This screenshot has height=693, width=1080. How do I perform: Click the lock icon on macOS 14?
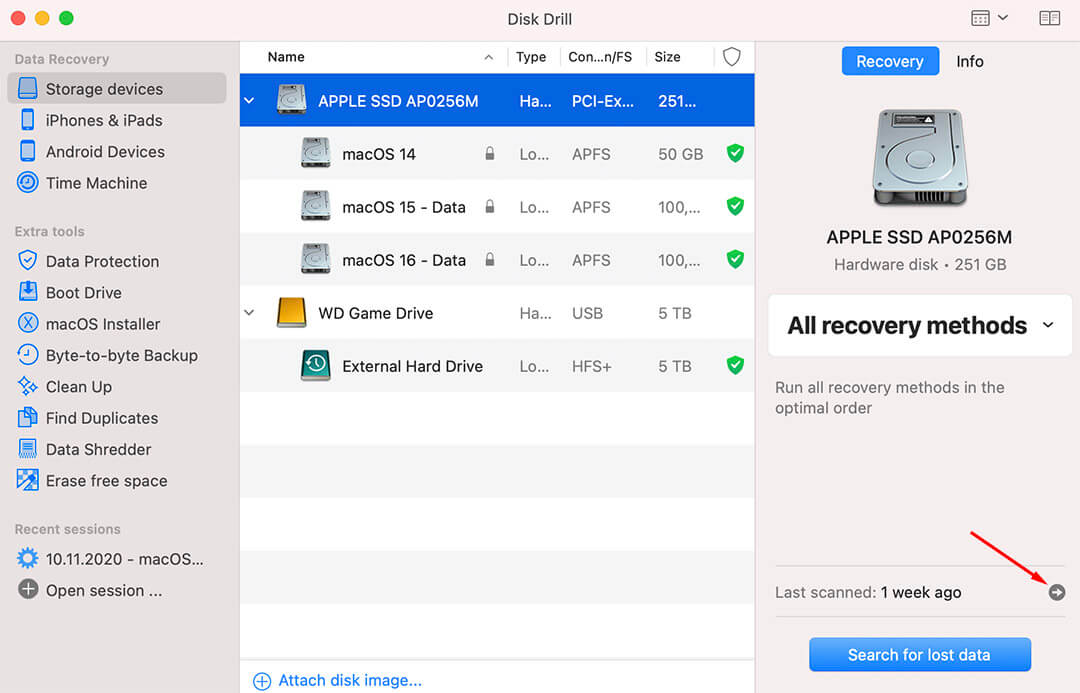tap(490, 153)
